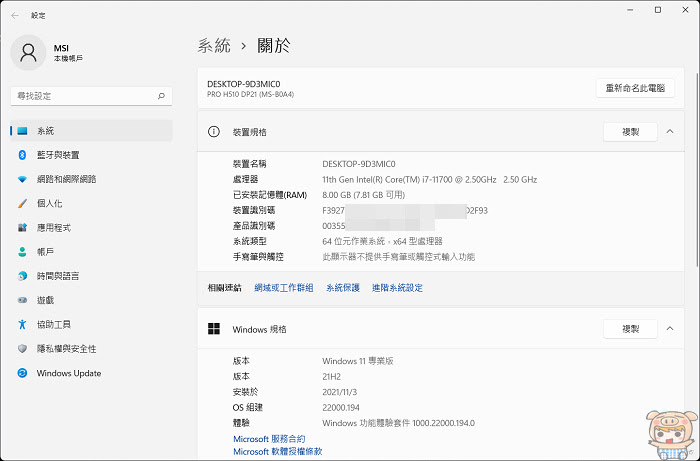Minimize the Settings window
Viewport: 700px width, 461px height.
pos(630,10)
